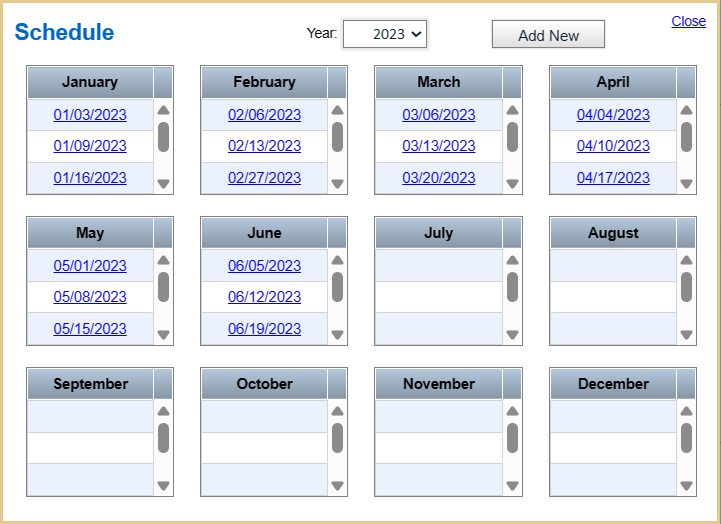Click the scroll up arrow in February list
The image size is (721, 524).
point(338,110)
